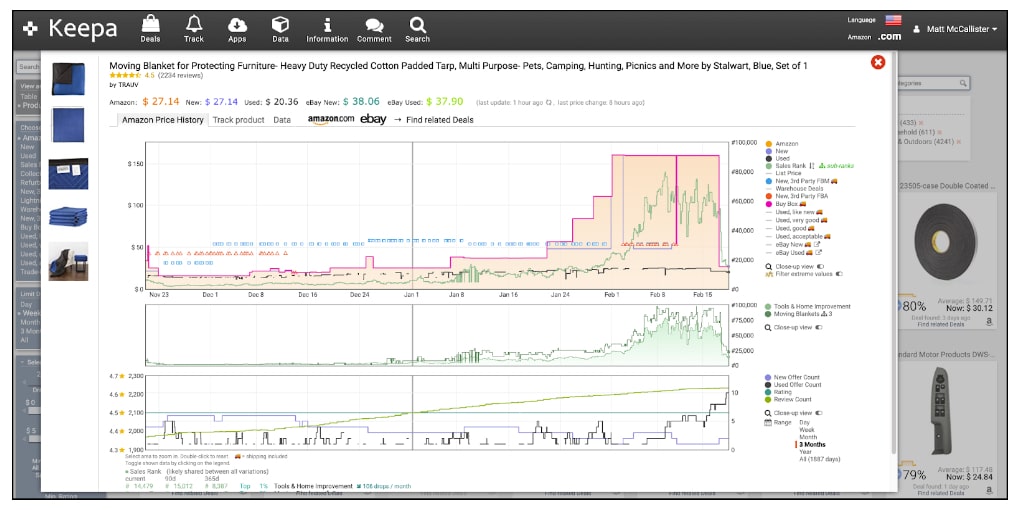Toggle New Offer Count legend entry

792,377
